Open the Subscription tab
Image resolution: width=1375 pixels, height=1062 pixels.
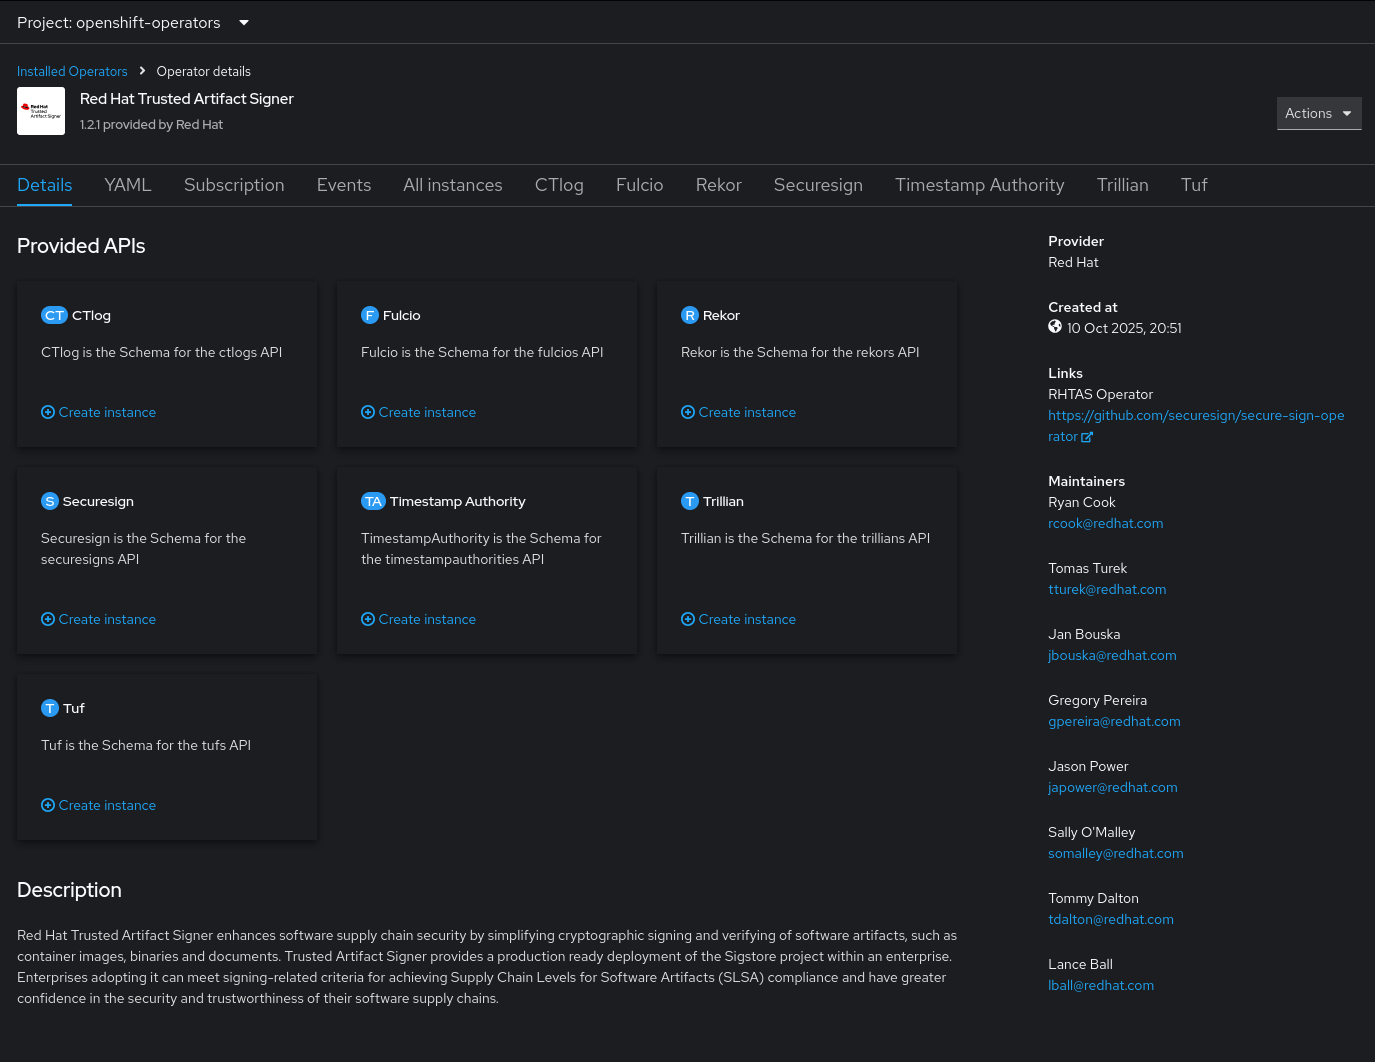(x=234, y=185)
